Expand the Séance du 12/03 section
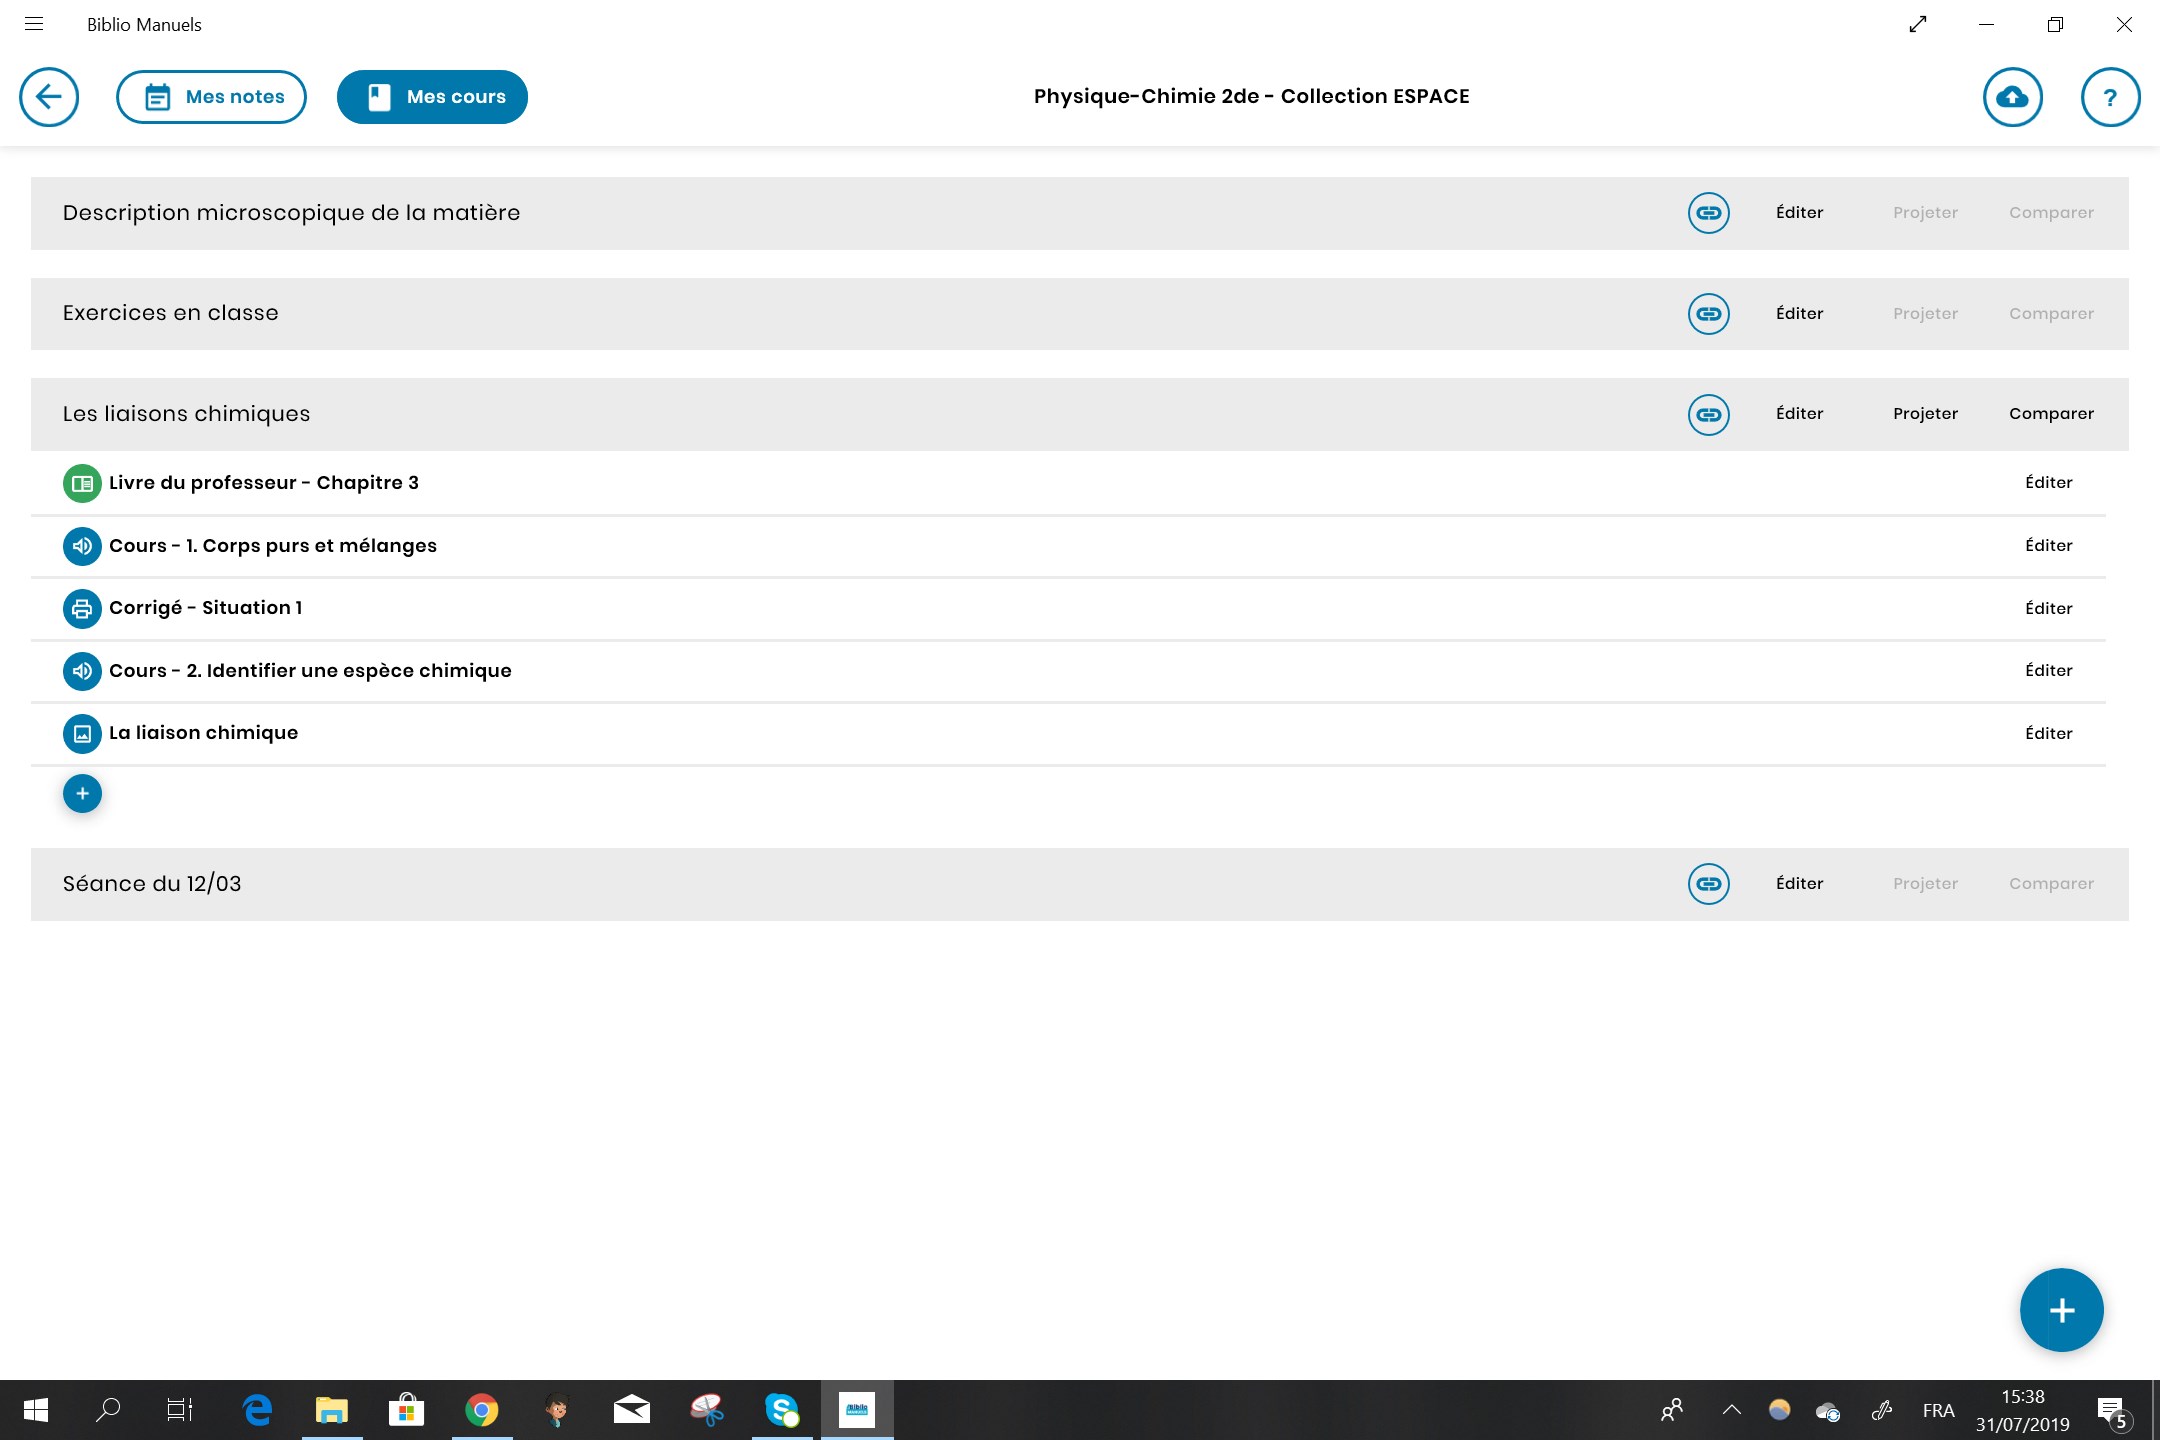The width and height of the screenshot is (2160, 1440). coord(152,884)
